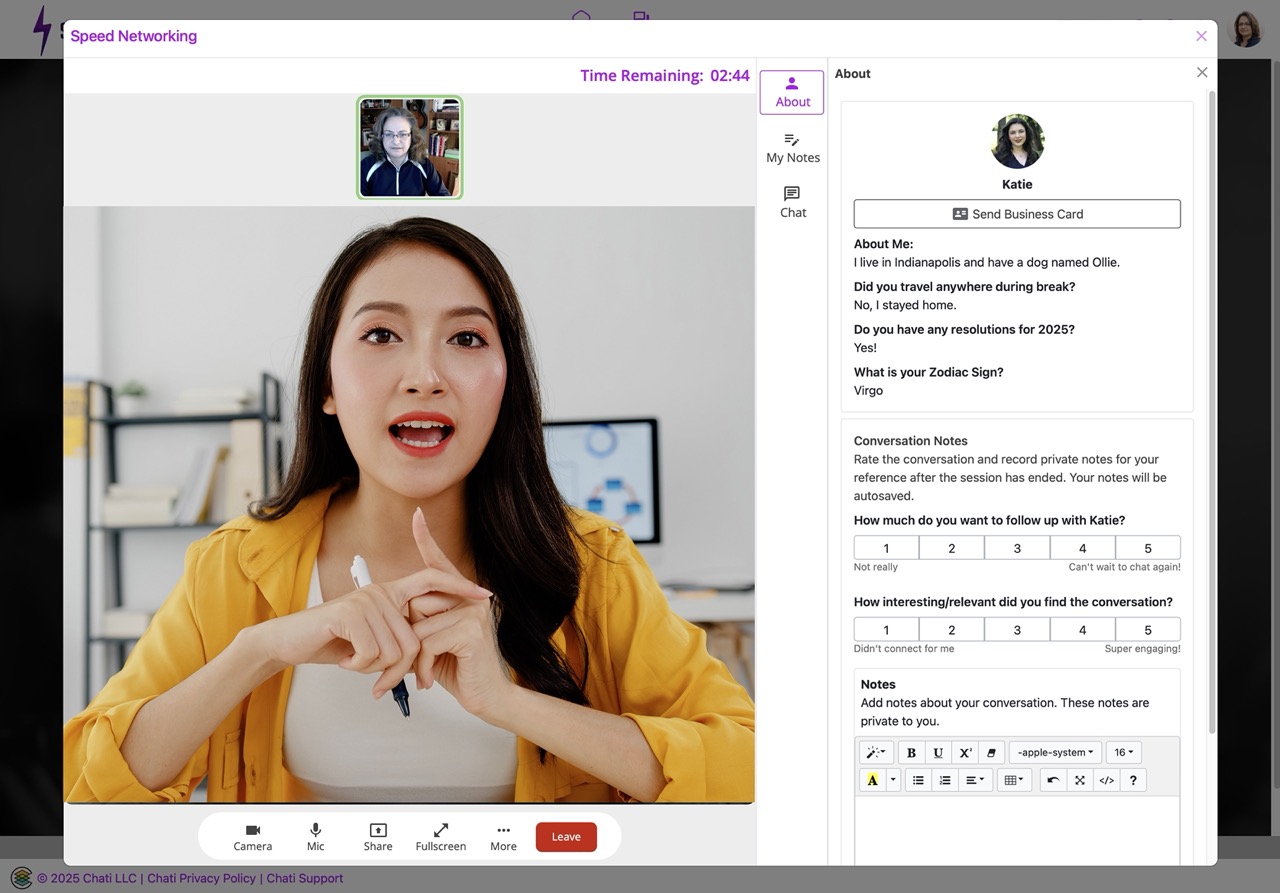Undo the last edit in notes
Image resolution: width=1280 pixels, height=893 pixels.
[x=1053, y=780]
